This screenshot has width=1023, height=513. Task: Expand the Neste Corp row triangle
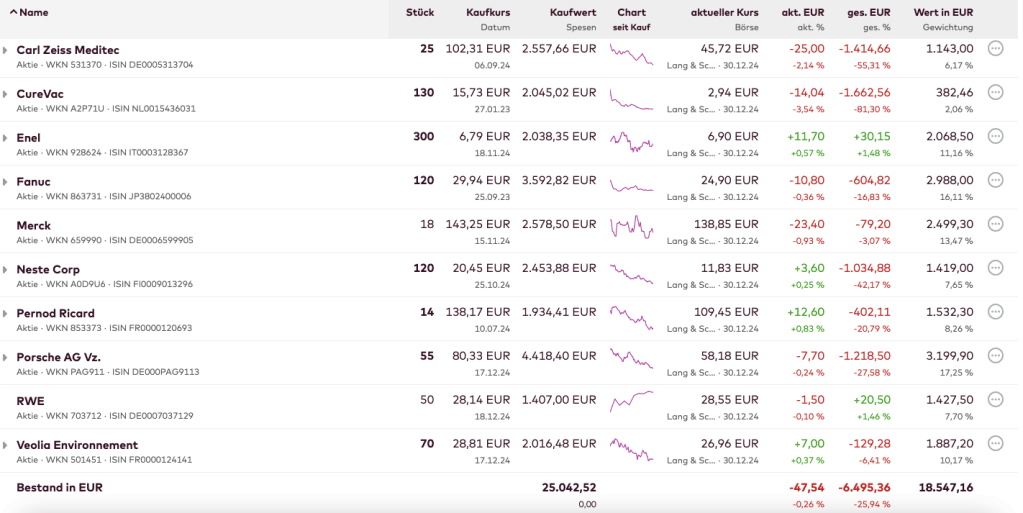6,270
